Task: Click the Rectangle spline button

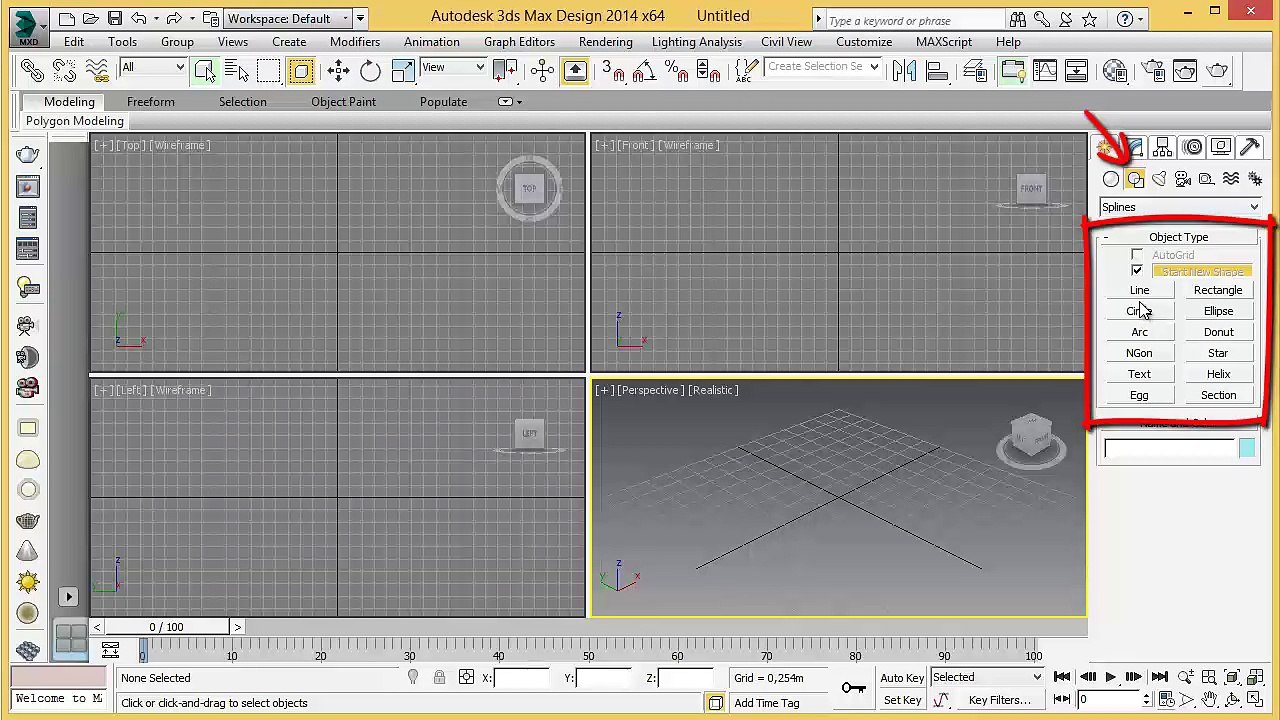Action: (x=1218, y=290)
